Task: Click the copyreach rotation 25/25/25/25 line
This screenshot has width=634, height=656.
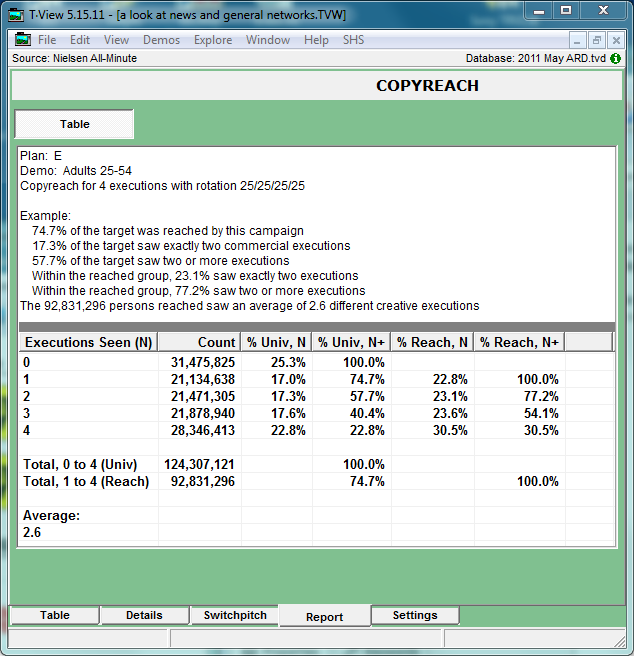Action: (162, 186)
